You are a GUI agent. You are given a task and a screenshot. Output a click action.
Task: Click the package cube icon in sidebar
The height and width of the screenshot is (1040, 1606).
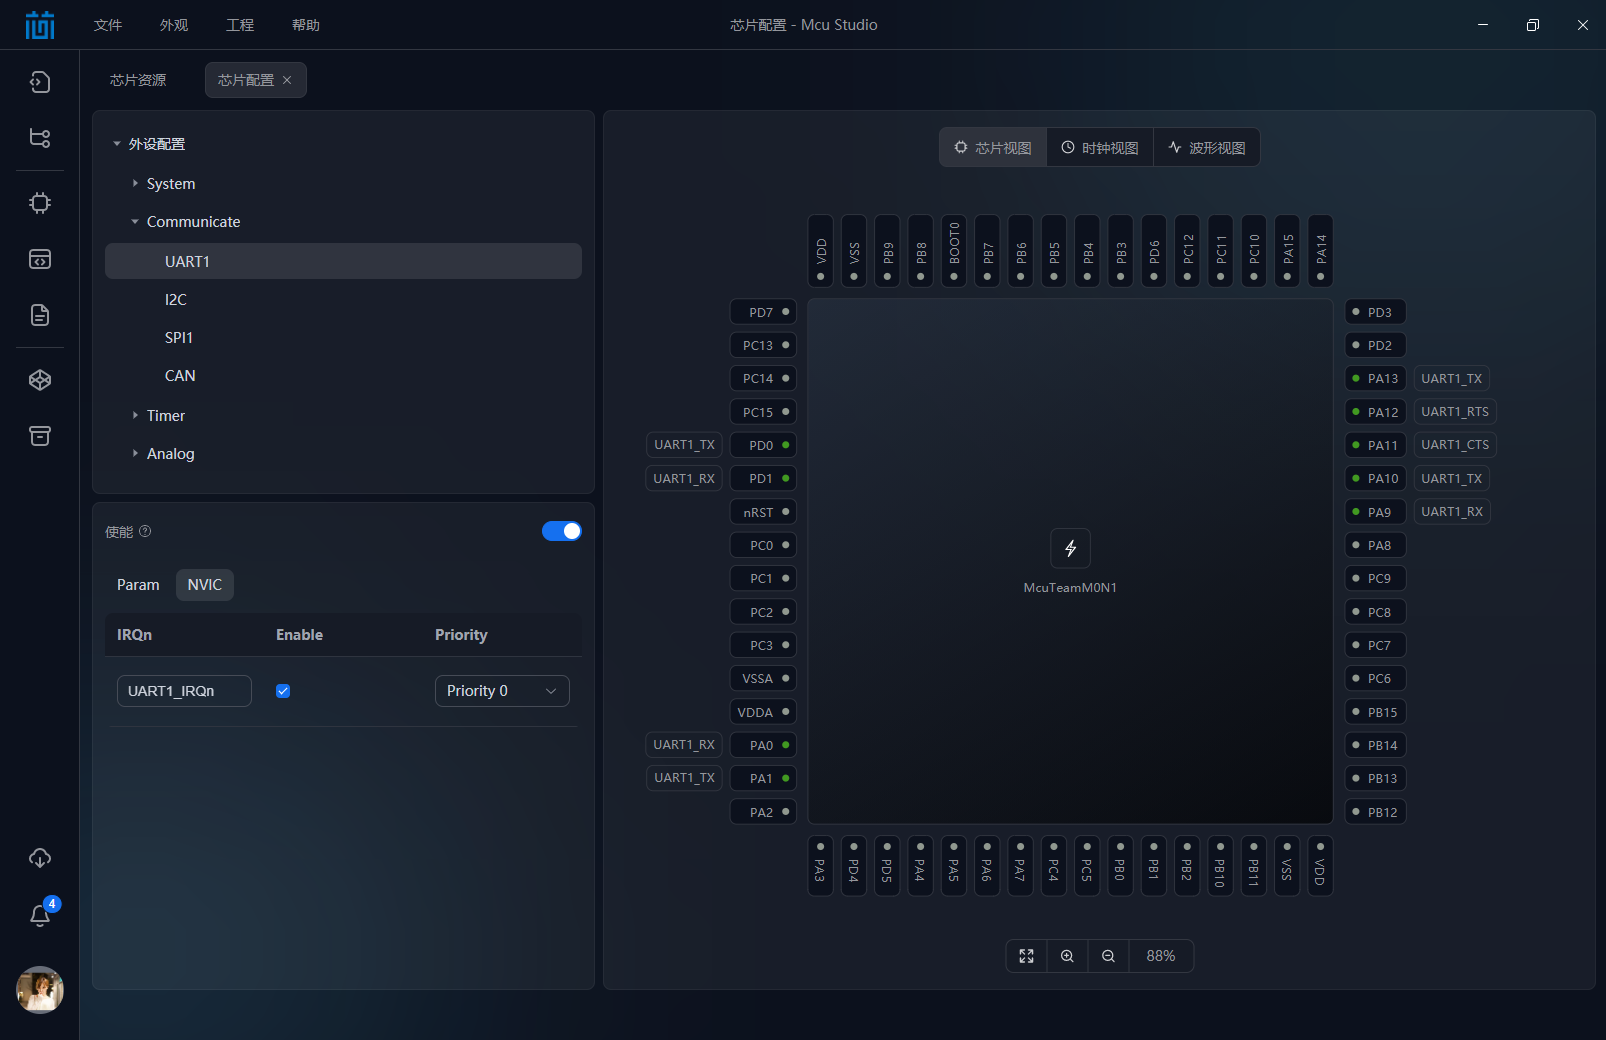[40, 379]
